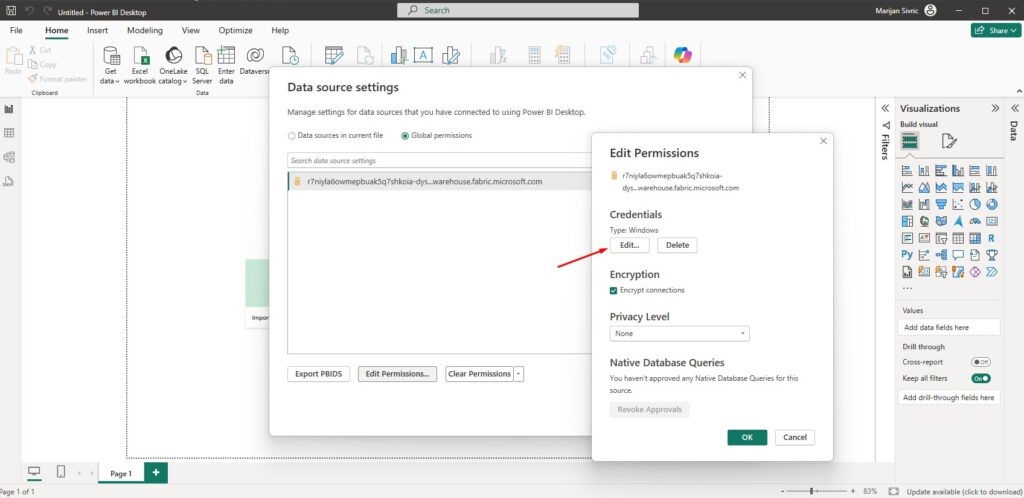Uncheck Encrypt connections checkbox
This screenshot has width=1024, height=498.
click(x=613, y=290)
